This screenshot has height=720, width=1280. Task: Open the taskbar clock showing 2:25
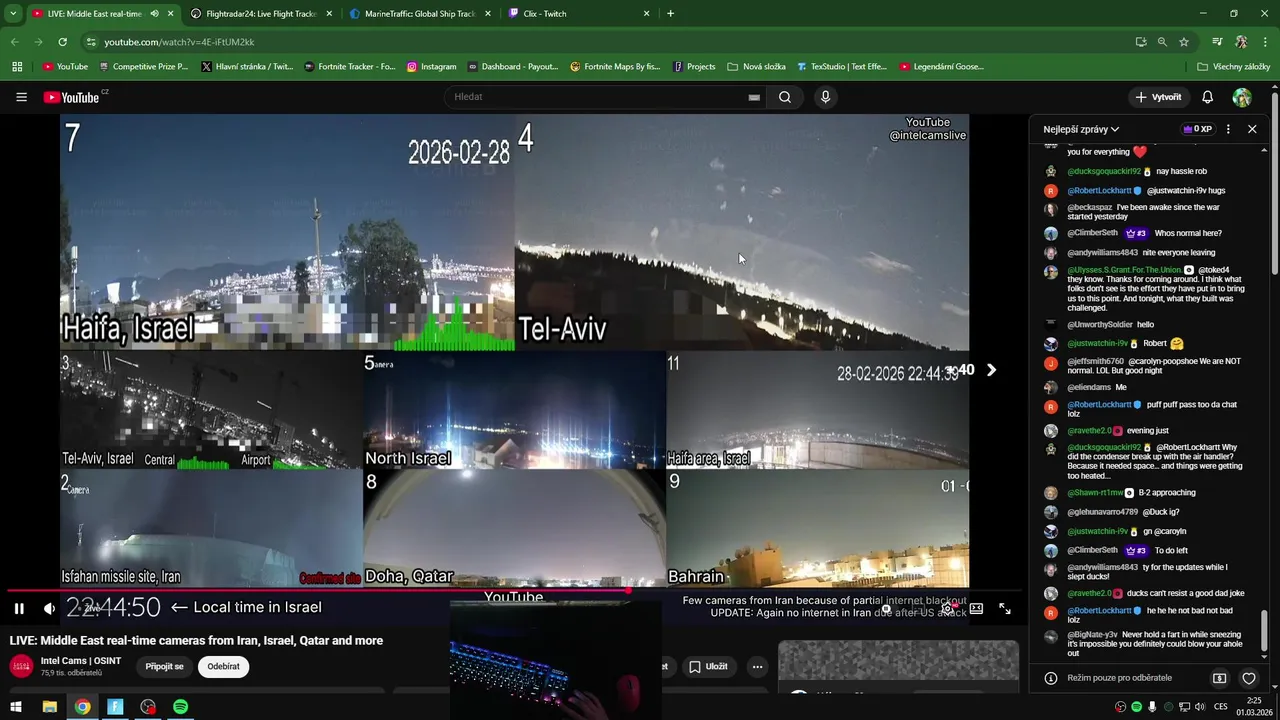(1254, 707)
